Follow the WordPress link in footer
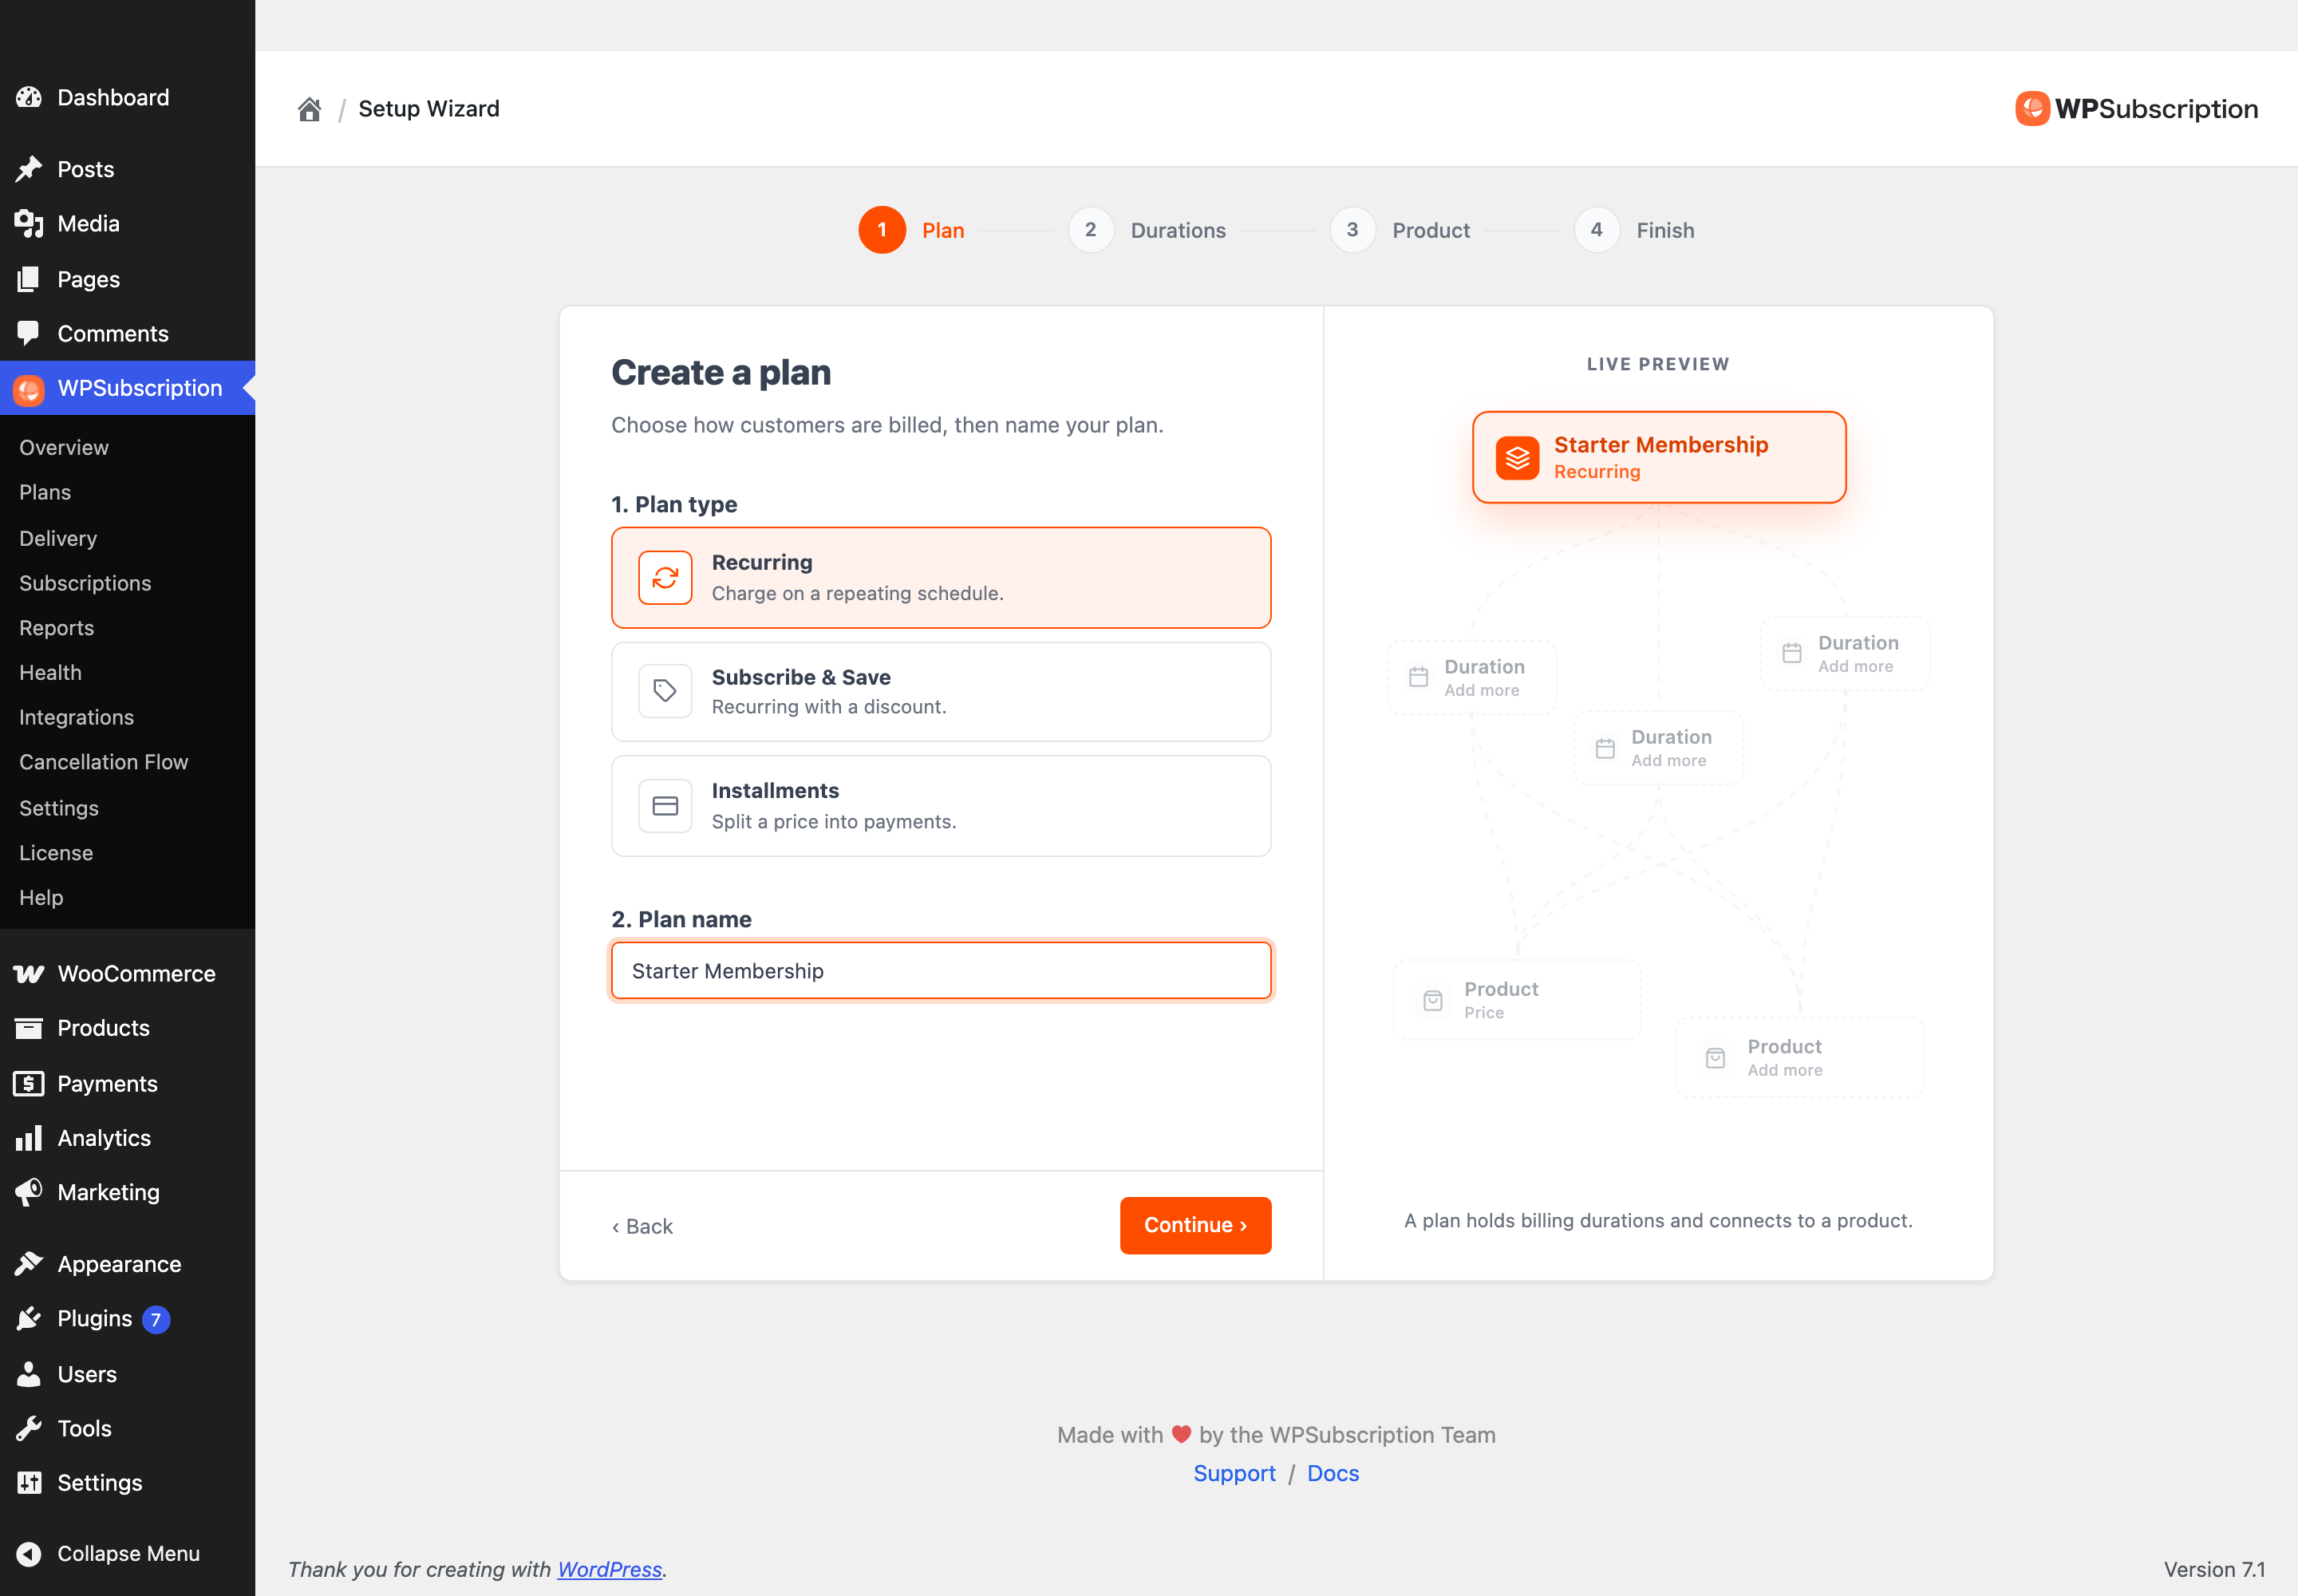Image resolution: width=2298 pixels, height=1596 pixels. 610,1569
